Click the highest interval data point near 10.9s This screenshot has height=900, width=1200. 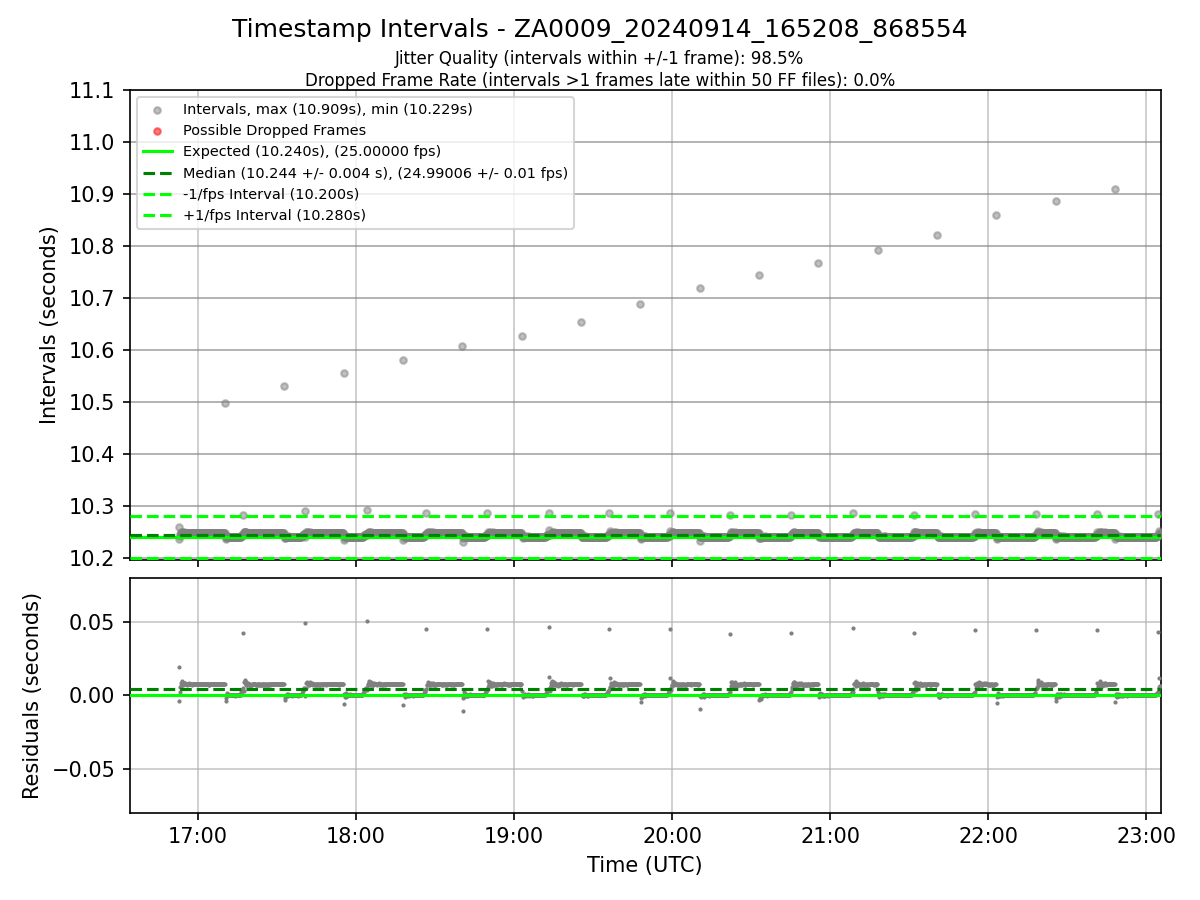pyautogui.click(x=1115, y=189)
